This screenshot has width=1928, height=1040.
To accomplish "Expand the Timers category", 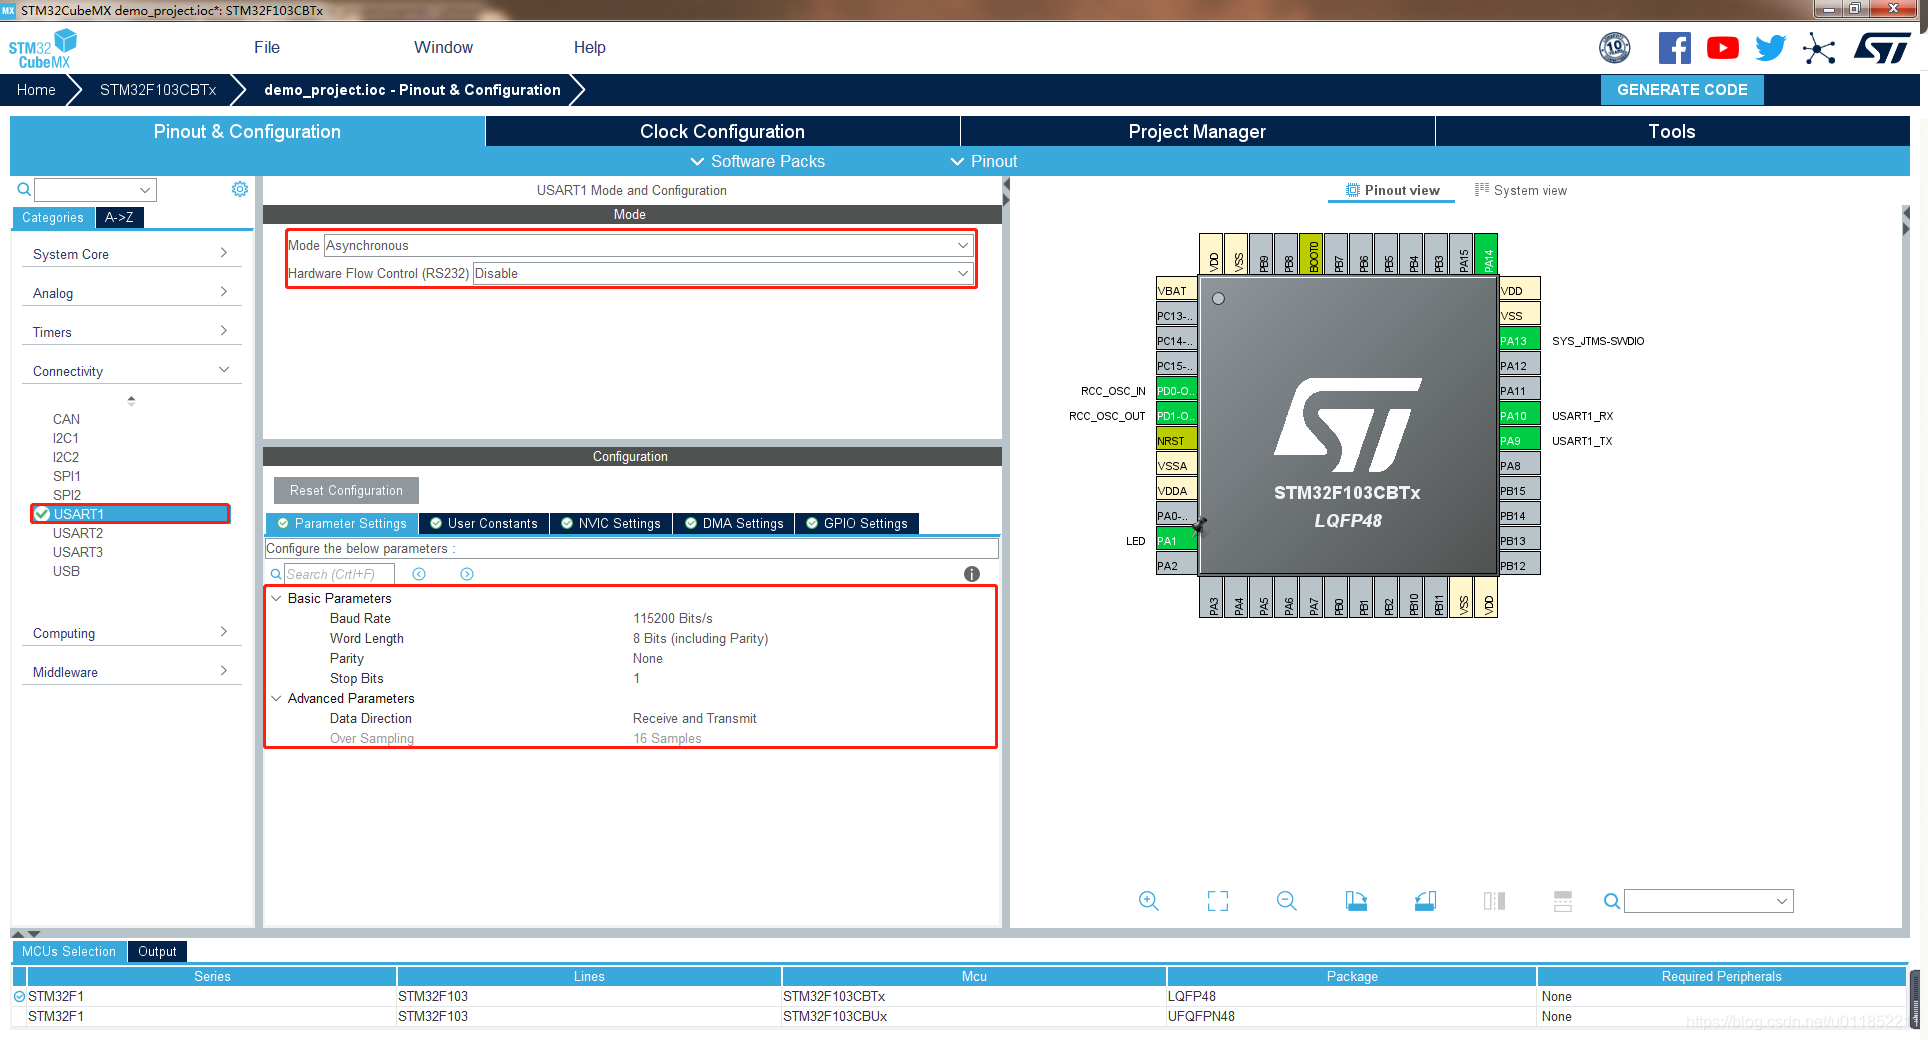I will point(130,332).
